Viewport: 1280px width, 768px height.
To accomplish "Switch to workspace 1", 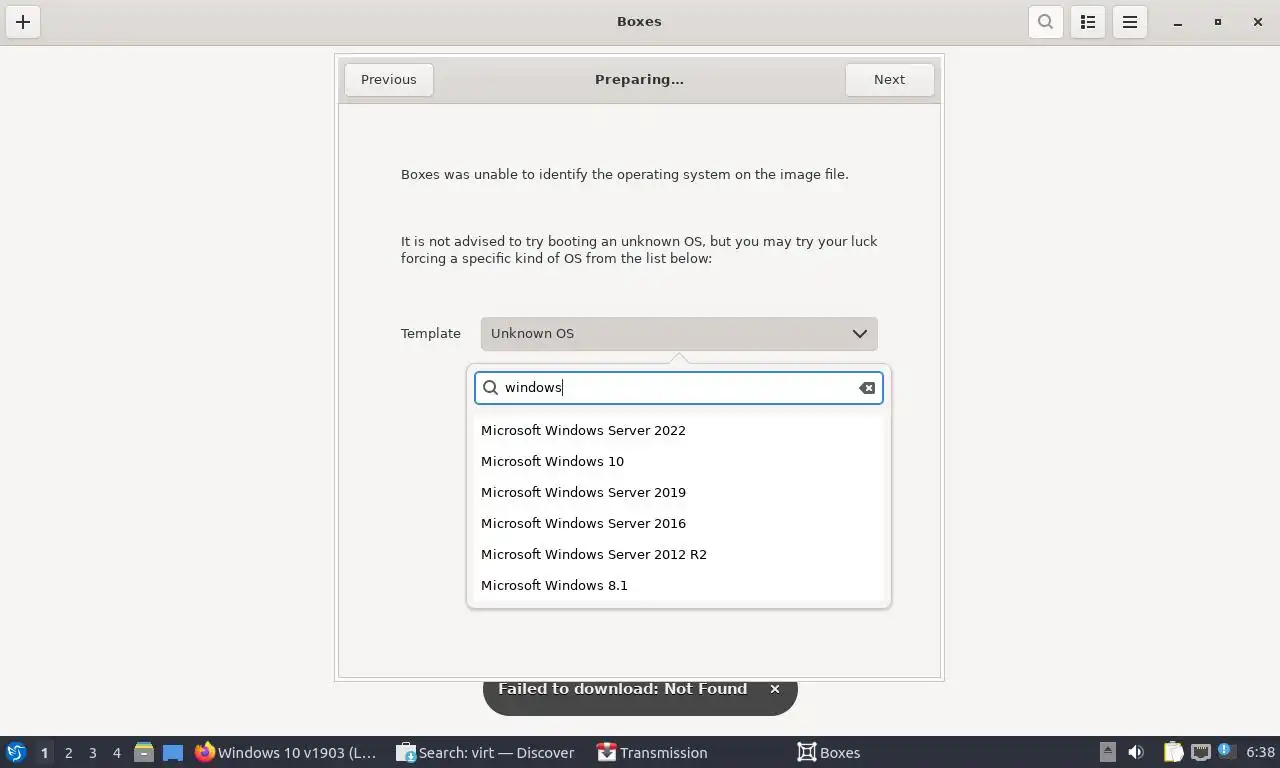I will [x=44, y=753].
